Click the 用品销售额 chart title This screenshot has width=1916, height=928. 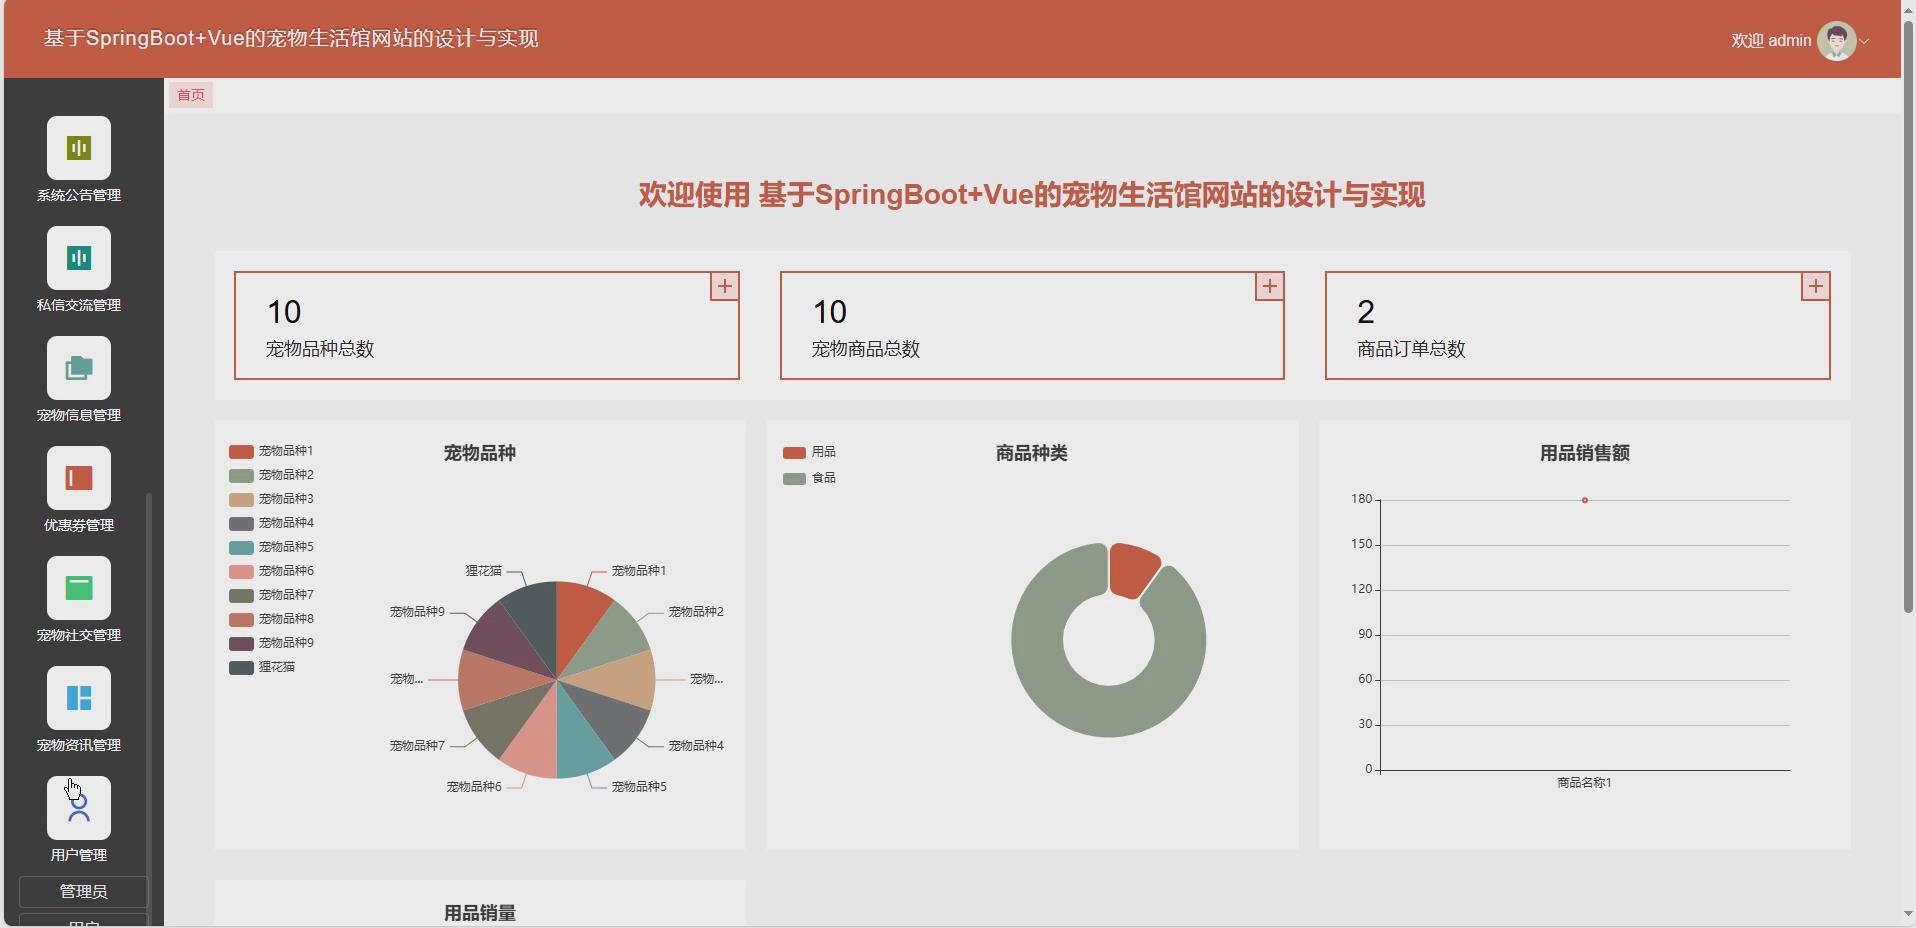point(1585,453)
